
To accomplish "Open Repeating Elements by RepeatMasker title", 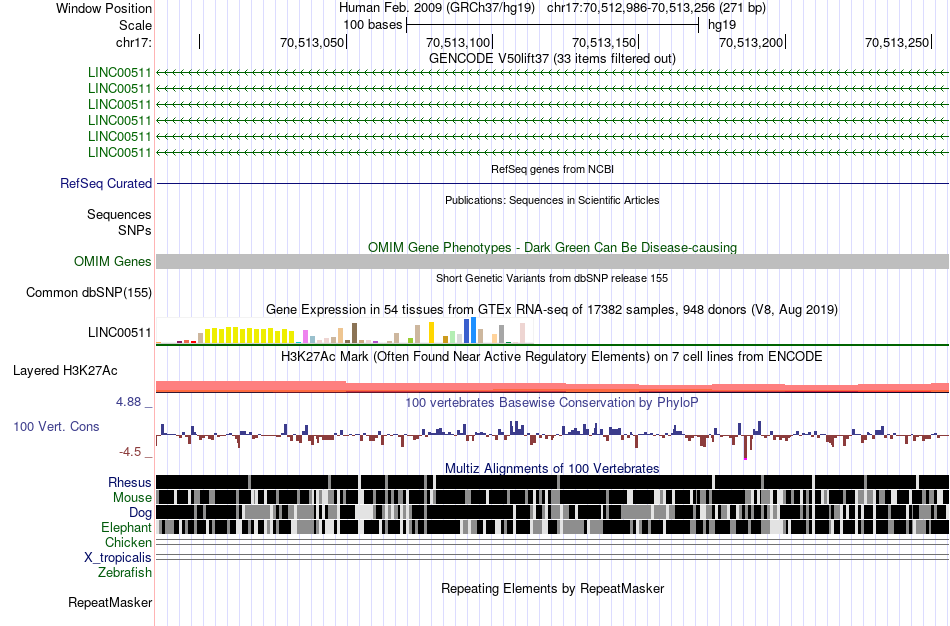I will click(x=552, y=589).
